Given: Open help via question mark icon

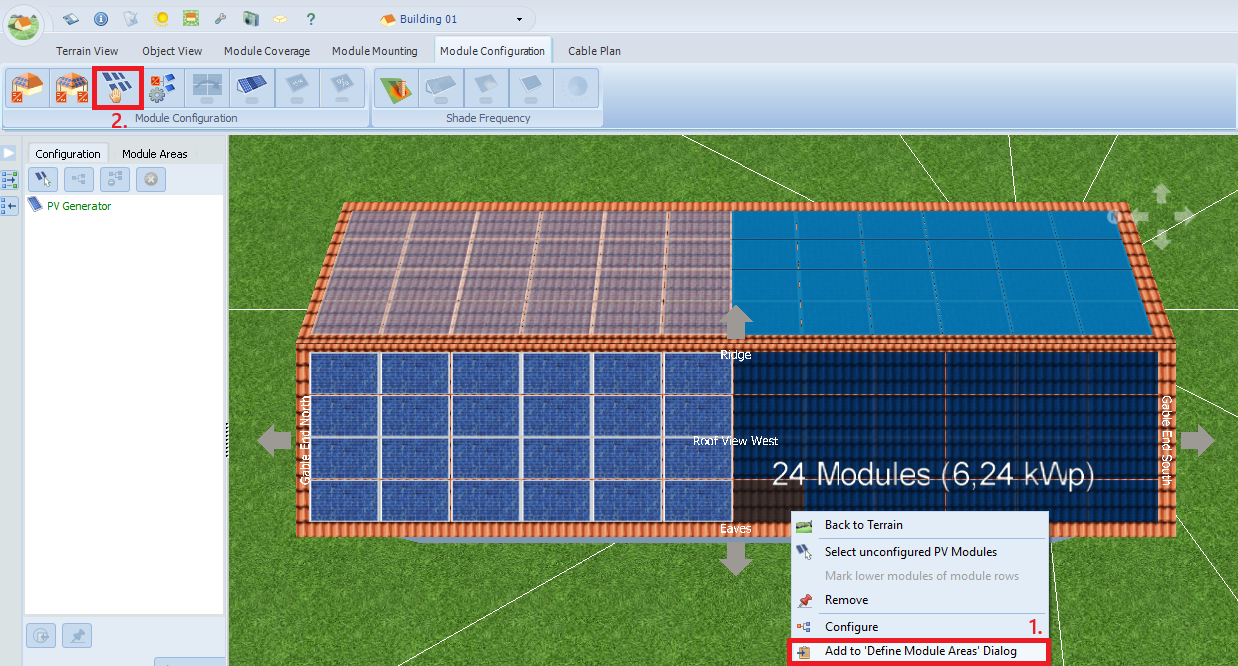Looking at the screenshot, I should (x=311, y=19).
